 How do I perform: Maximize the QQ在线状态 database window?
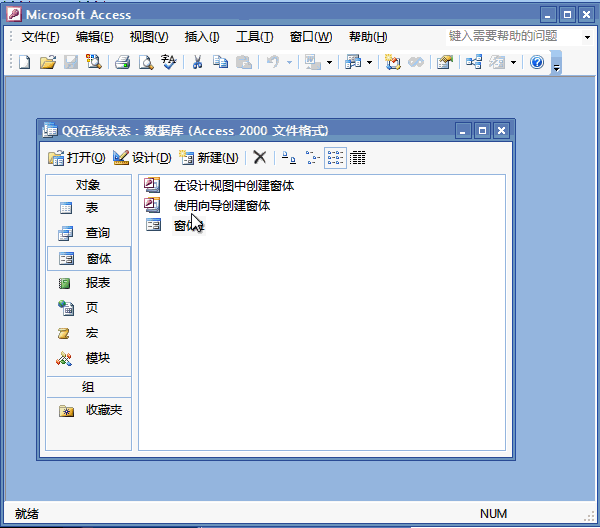[x=482, y=131]
